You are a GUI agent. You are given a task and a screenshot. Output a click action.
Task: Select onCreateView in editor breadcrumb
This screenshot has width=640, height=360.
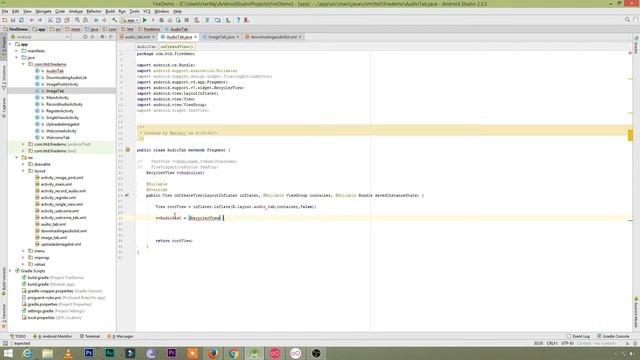point(176,47)
